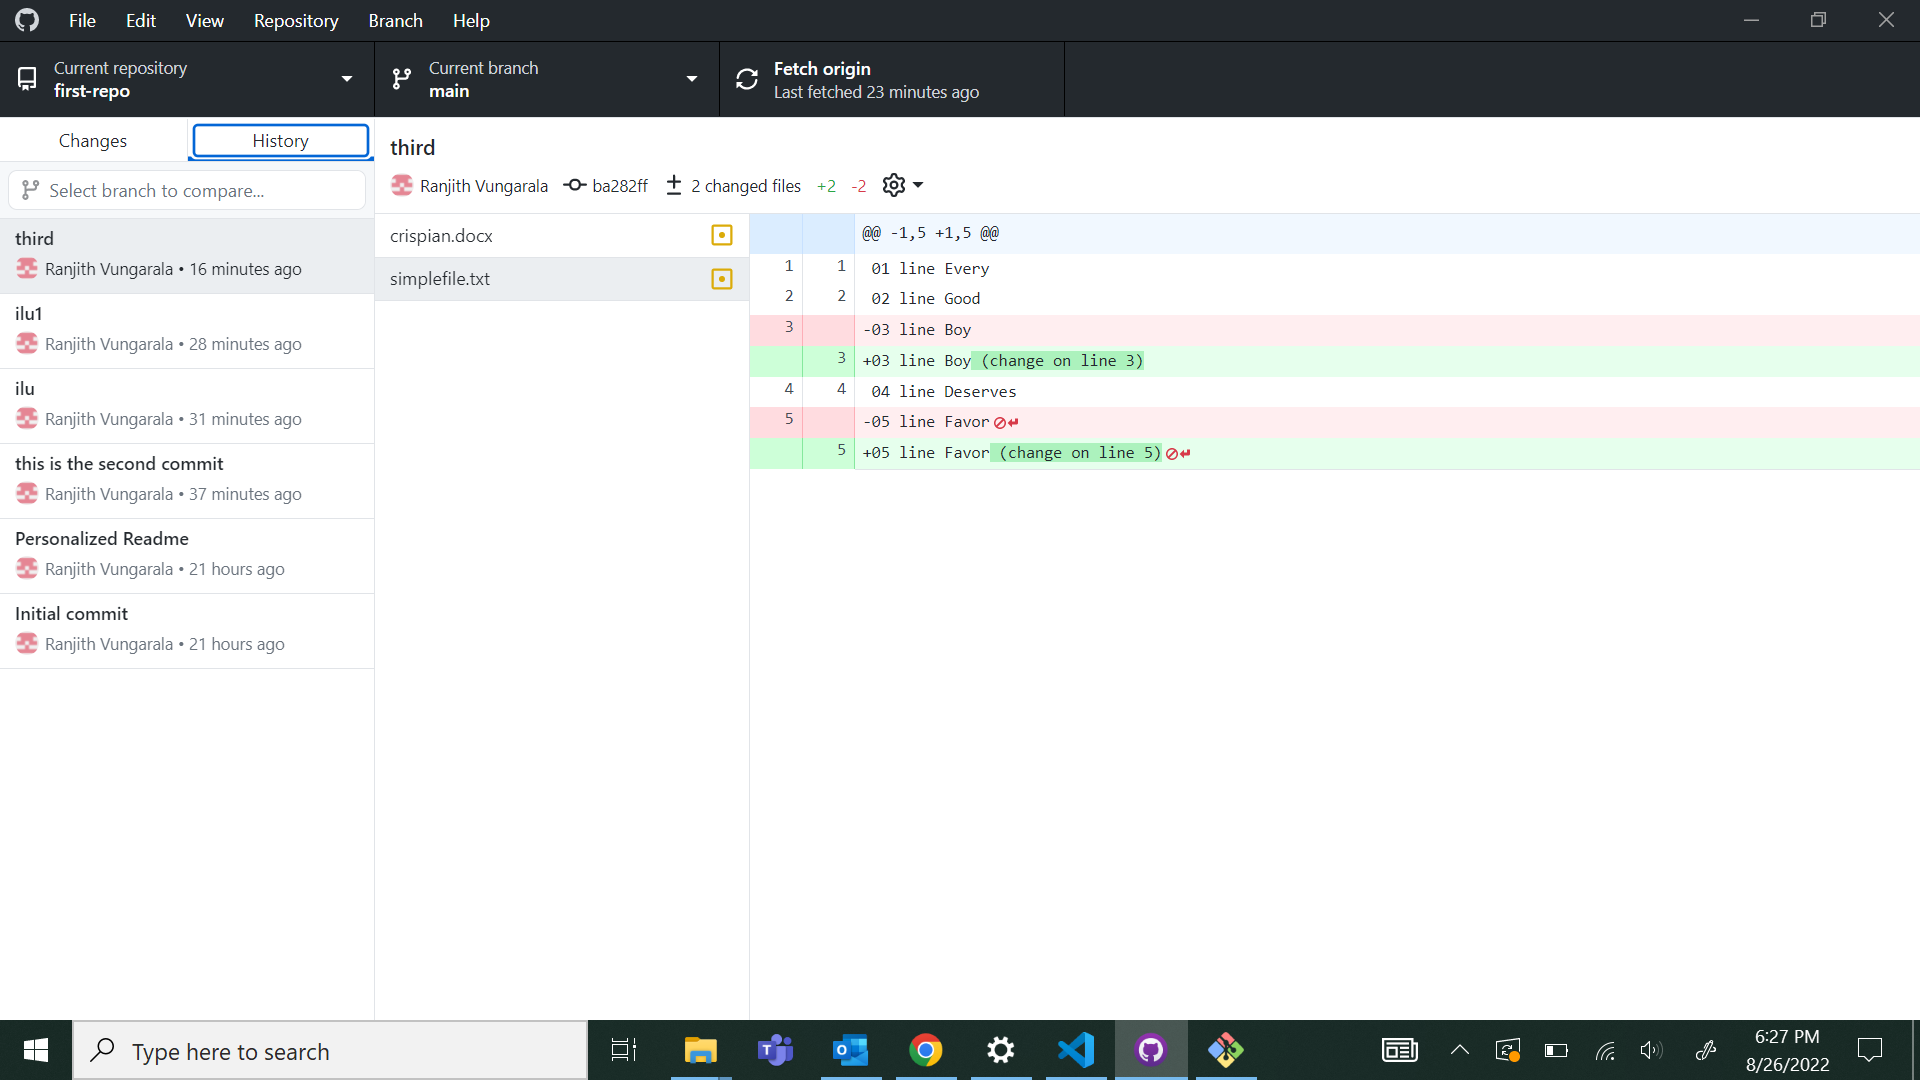Image resolution: width=1920 pixels, height=1080 pixels.
Task: Open Microsoft Teams from the taskbar
Action: 776,1050
